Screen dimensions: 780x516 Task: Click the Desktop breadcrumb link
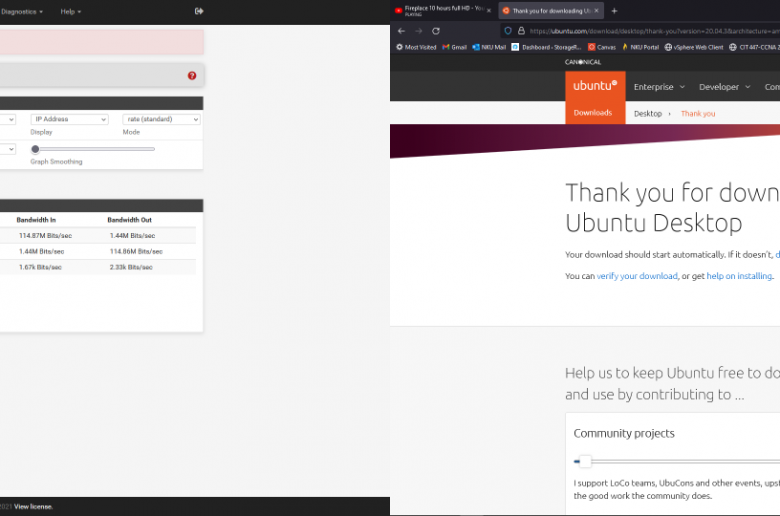[648, 114]
